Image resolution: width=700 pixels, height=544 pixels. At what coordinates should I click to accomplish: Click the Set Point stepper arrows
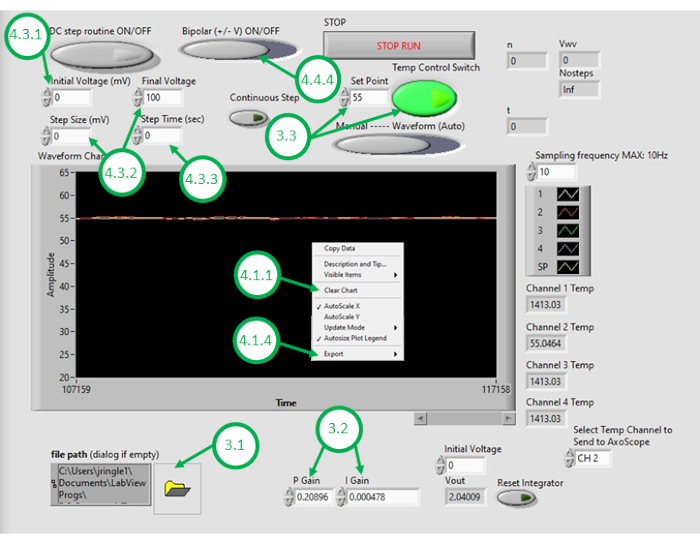click(x=344, y=97)
